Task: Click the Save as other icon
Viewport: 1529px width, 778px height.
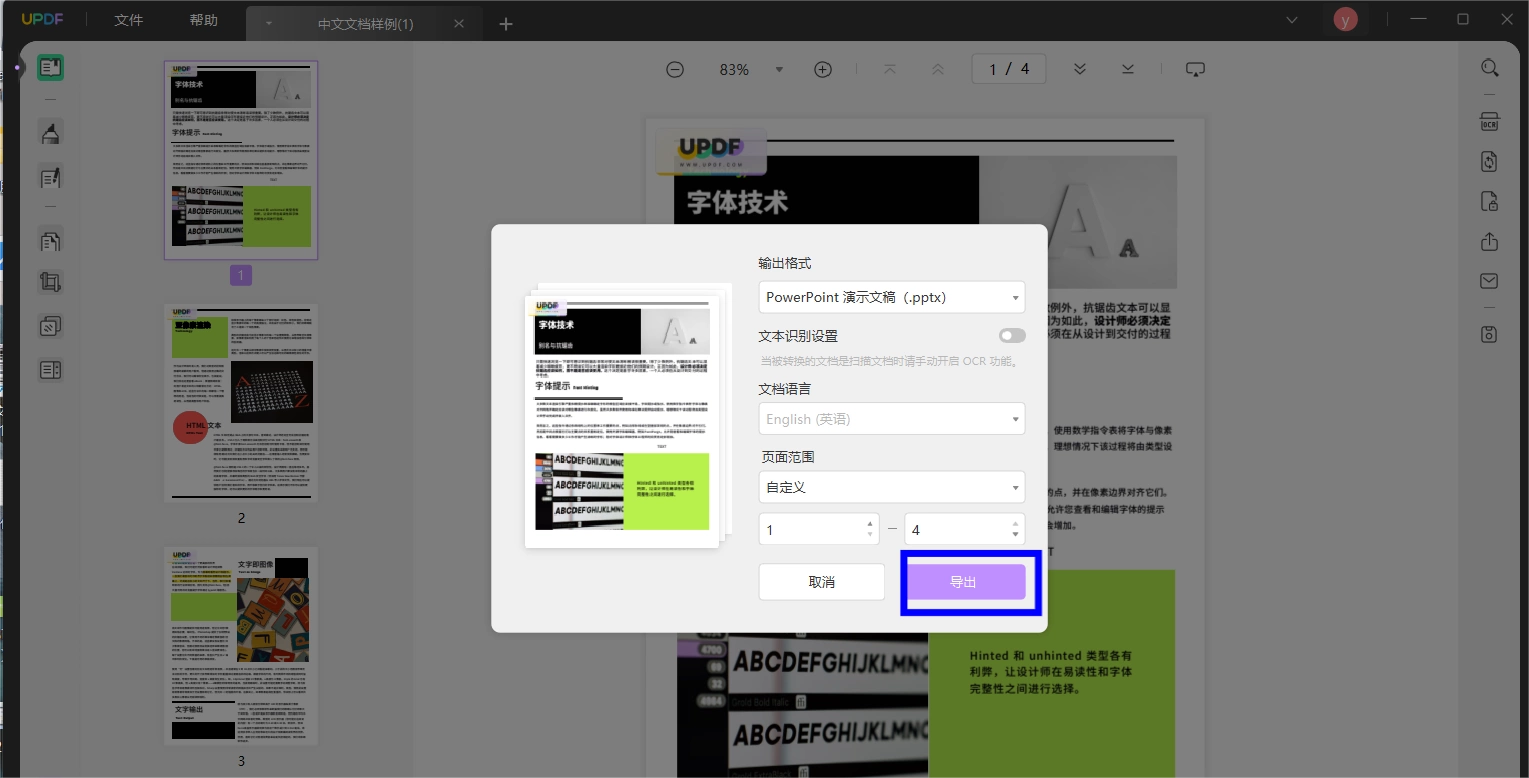Action: coord(1490,334)
